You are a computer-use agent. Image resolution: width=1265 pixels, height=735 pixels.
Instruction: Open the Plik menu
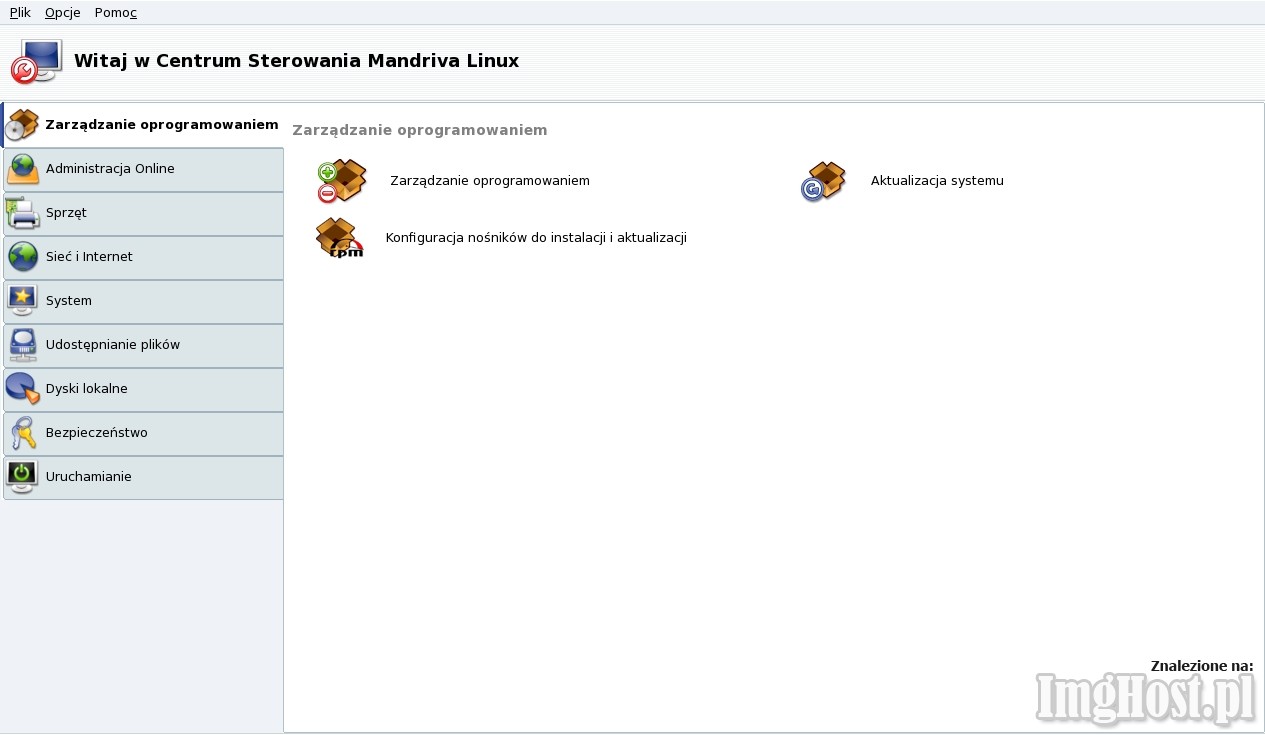tap(20, 12)
